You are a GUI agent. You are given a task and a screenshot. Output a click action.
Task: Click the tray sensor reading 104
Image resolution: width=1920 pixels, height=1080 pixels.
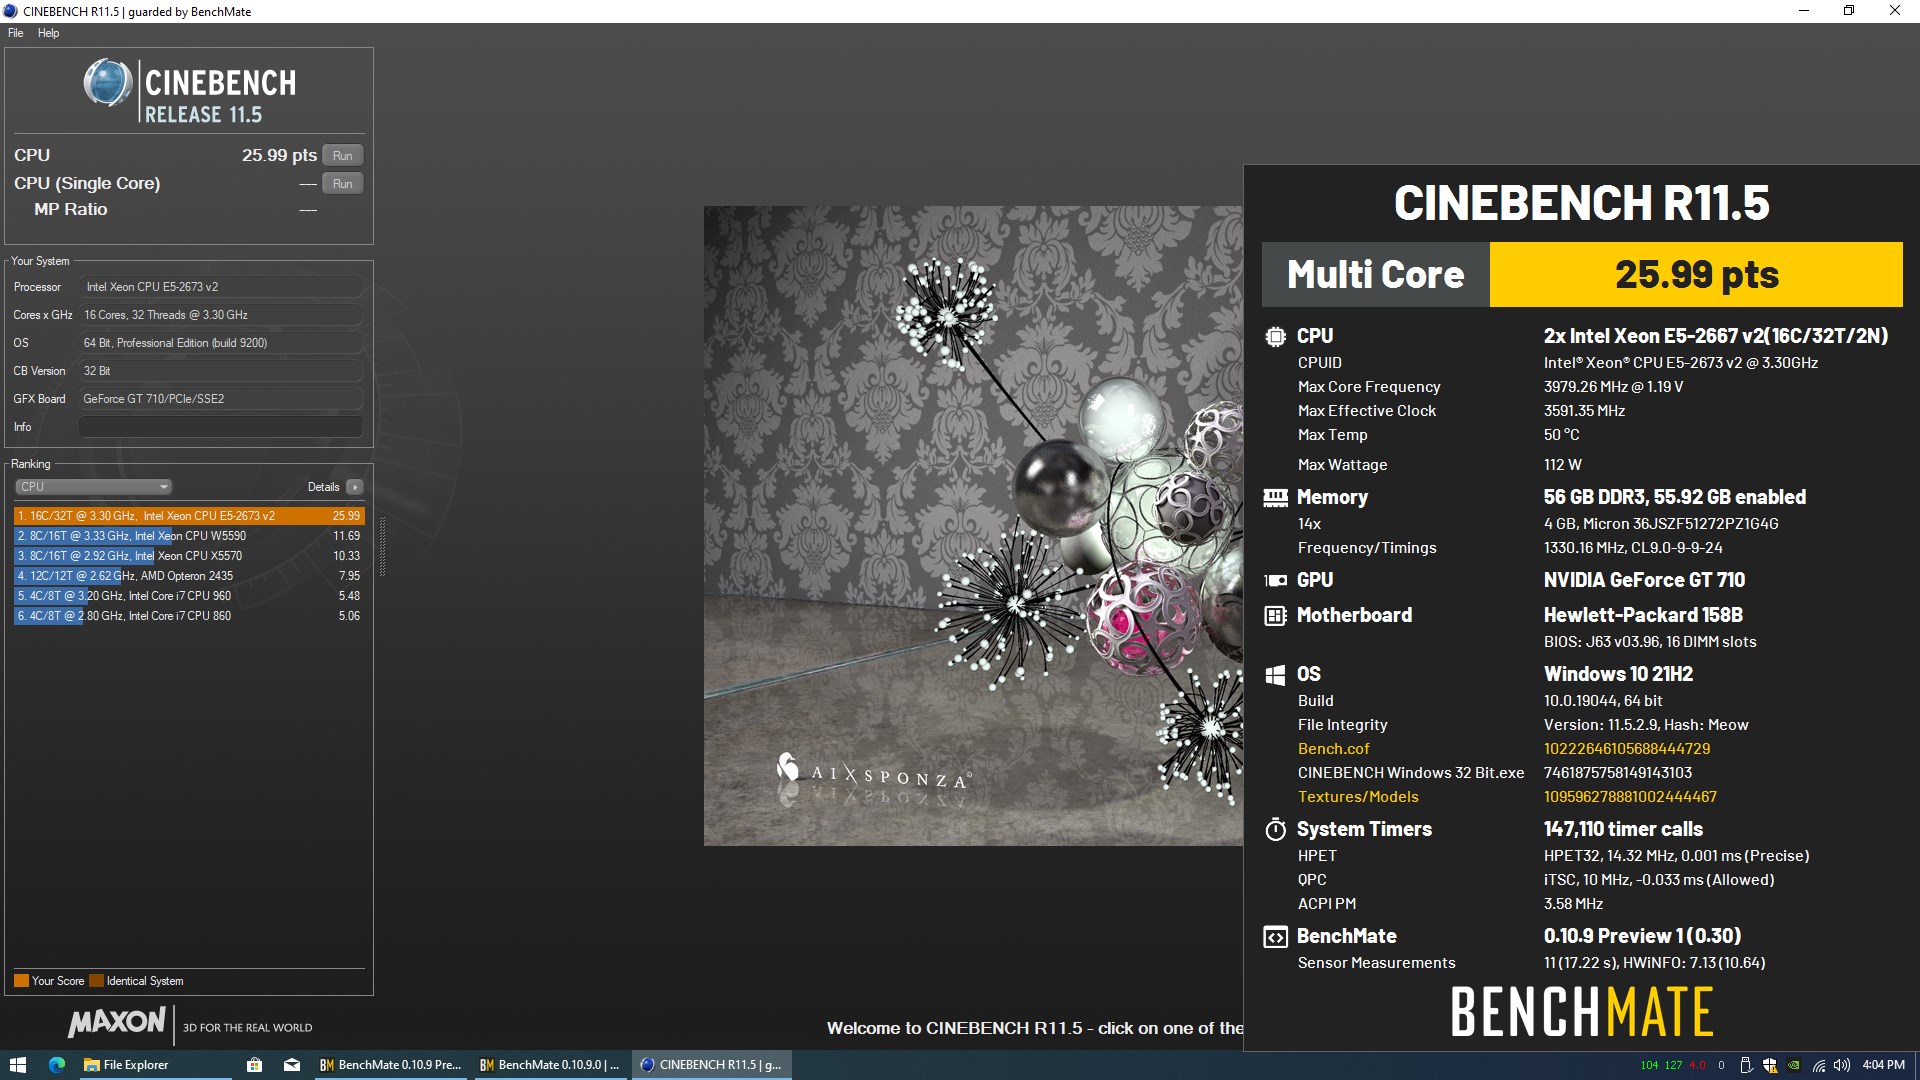point(1649,1065)
